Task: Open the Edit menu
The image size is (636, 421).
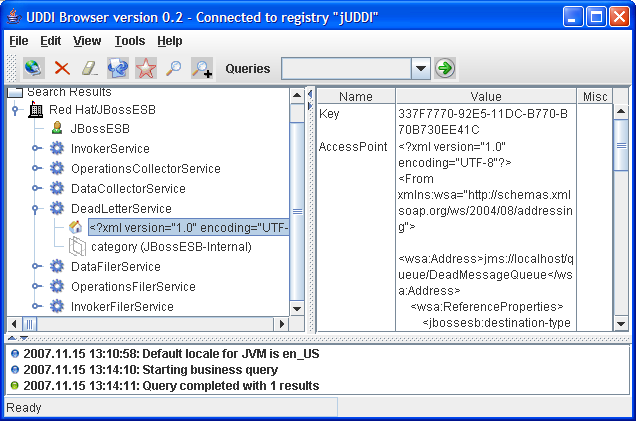Action: click(x=51, y=41)
